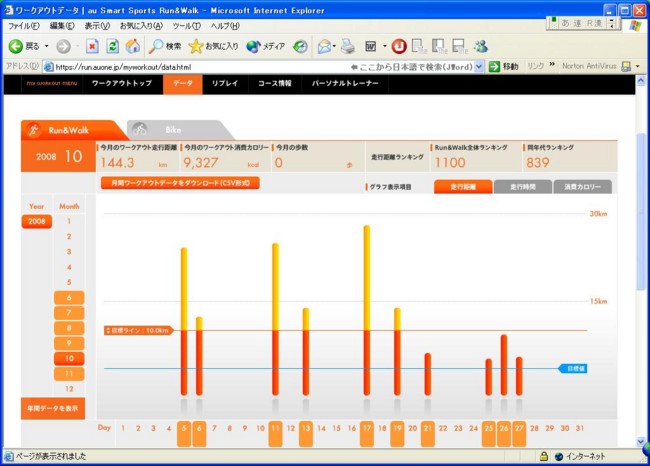Click 年間データを表示 button
The image size is (650, 466).
[53, 408]
